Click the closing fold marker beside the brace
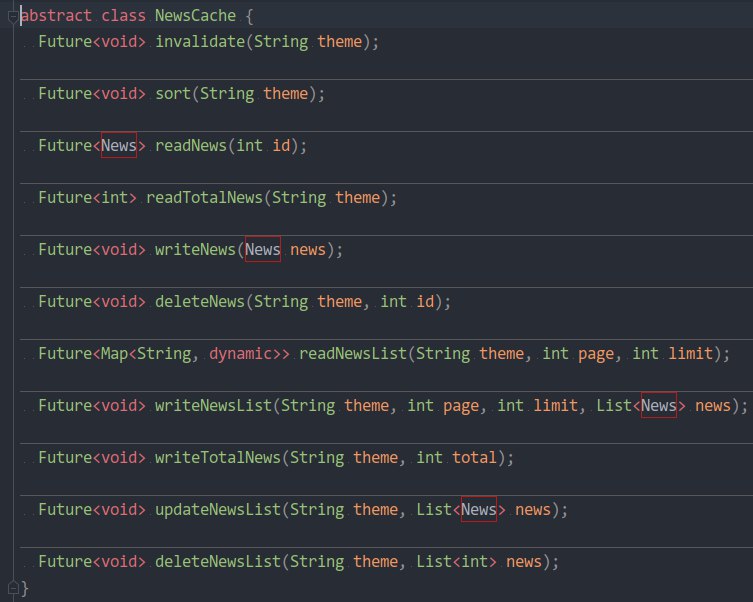The image size is (753, 602). point(13,587)
